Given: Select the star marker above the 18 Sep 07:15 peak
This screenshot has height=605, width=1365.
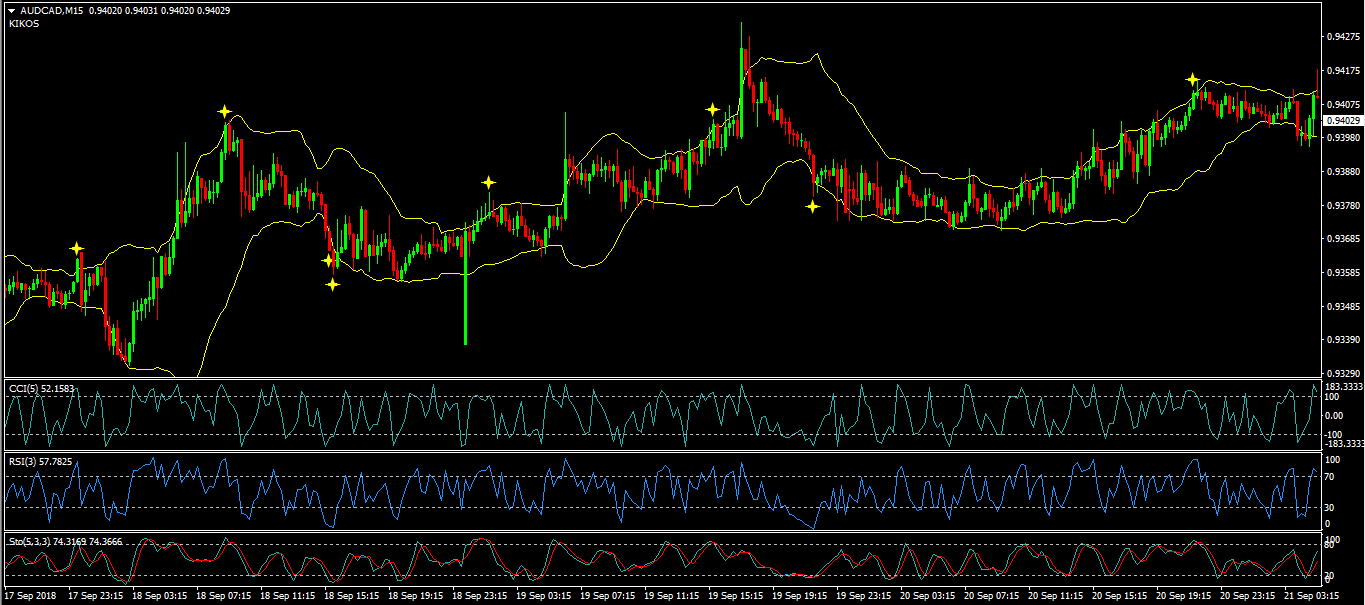Looking at the screenshot, I should point(225,111).
